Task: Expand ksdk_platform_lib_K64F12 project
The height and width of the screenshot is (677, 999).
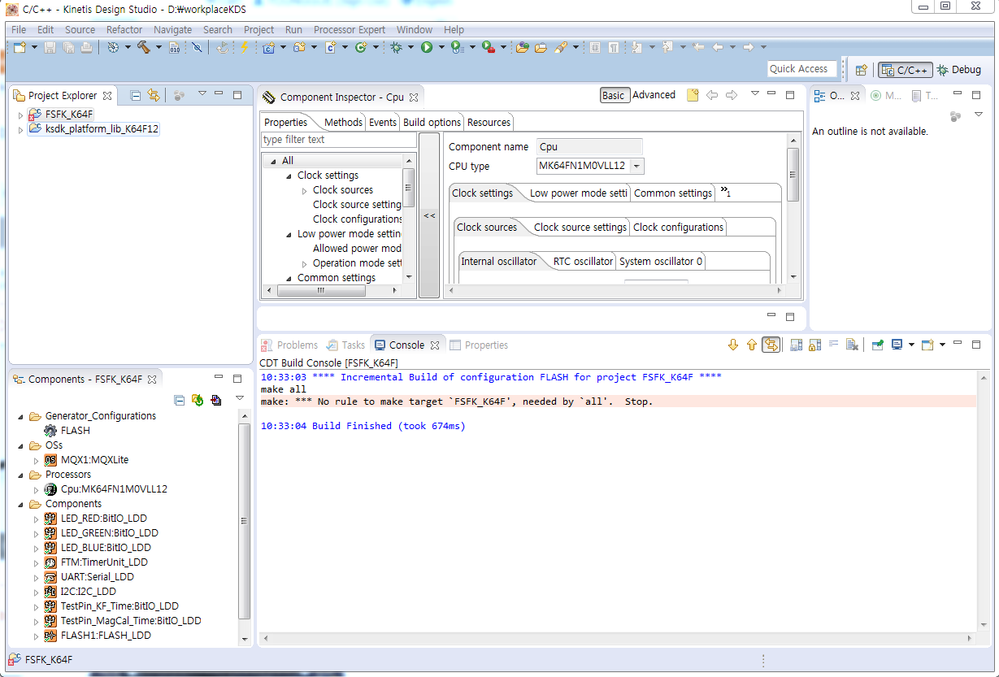Action: click(x=20, y=130)
